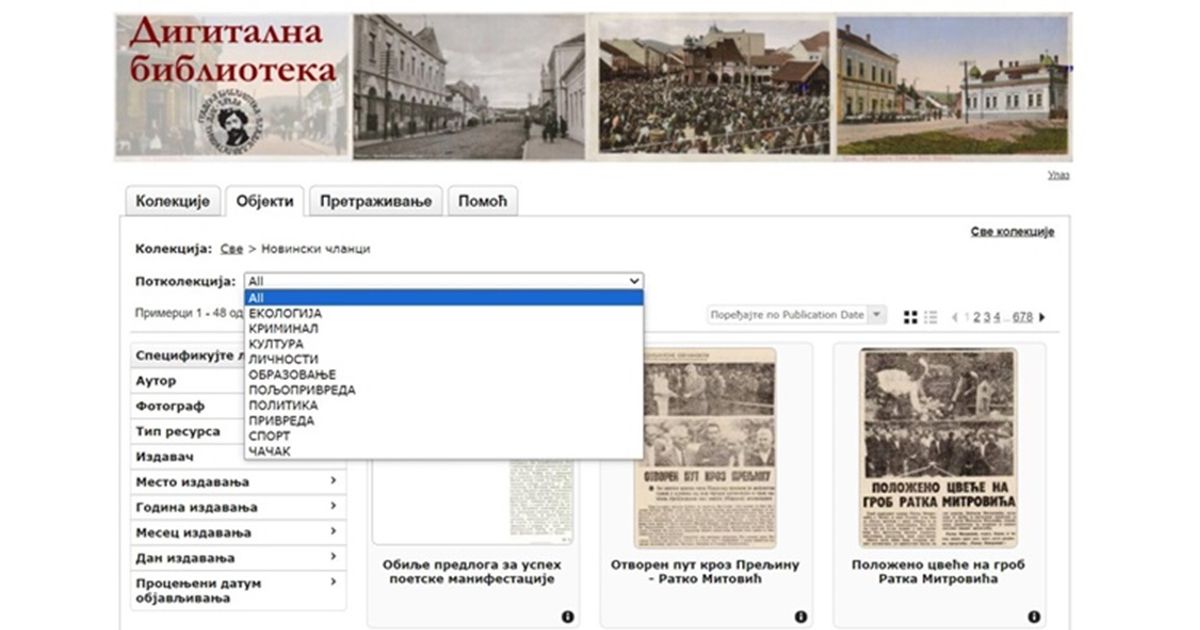Switch to the Претраживање tab

tap(375, 201)
